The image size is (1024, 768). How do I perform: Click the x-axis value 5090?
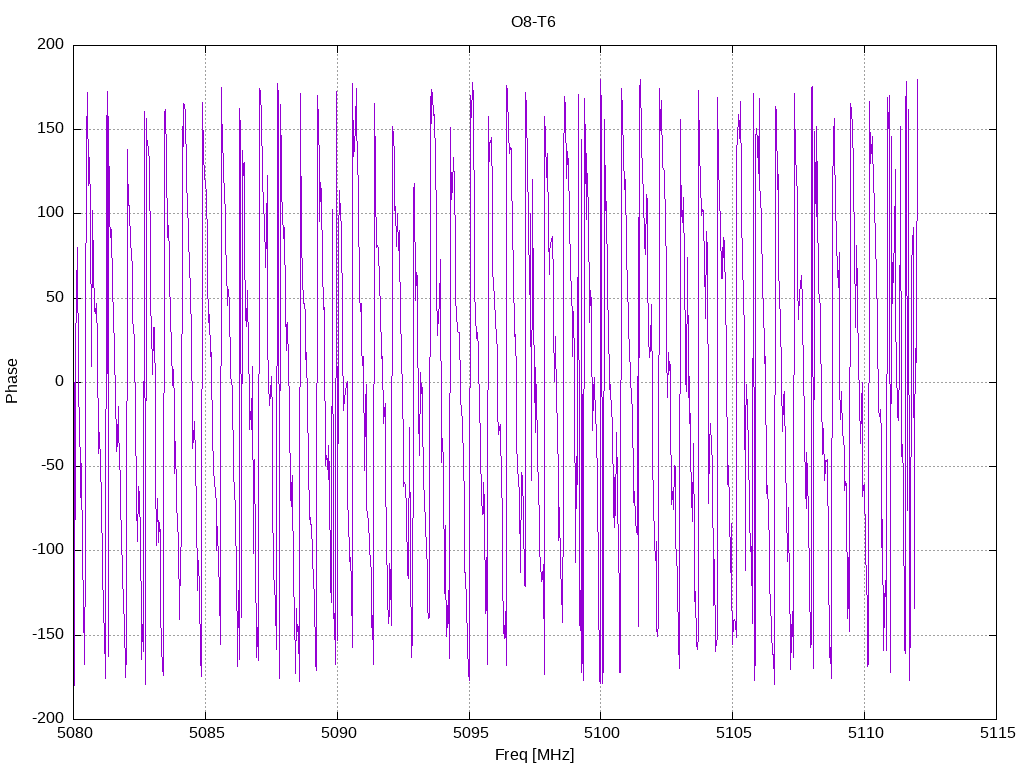339,733
